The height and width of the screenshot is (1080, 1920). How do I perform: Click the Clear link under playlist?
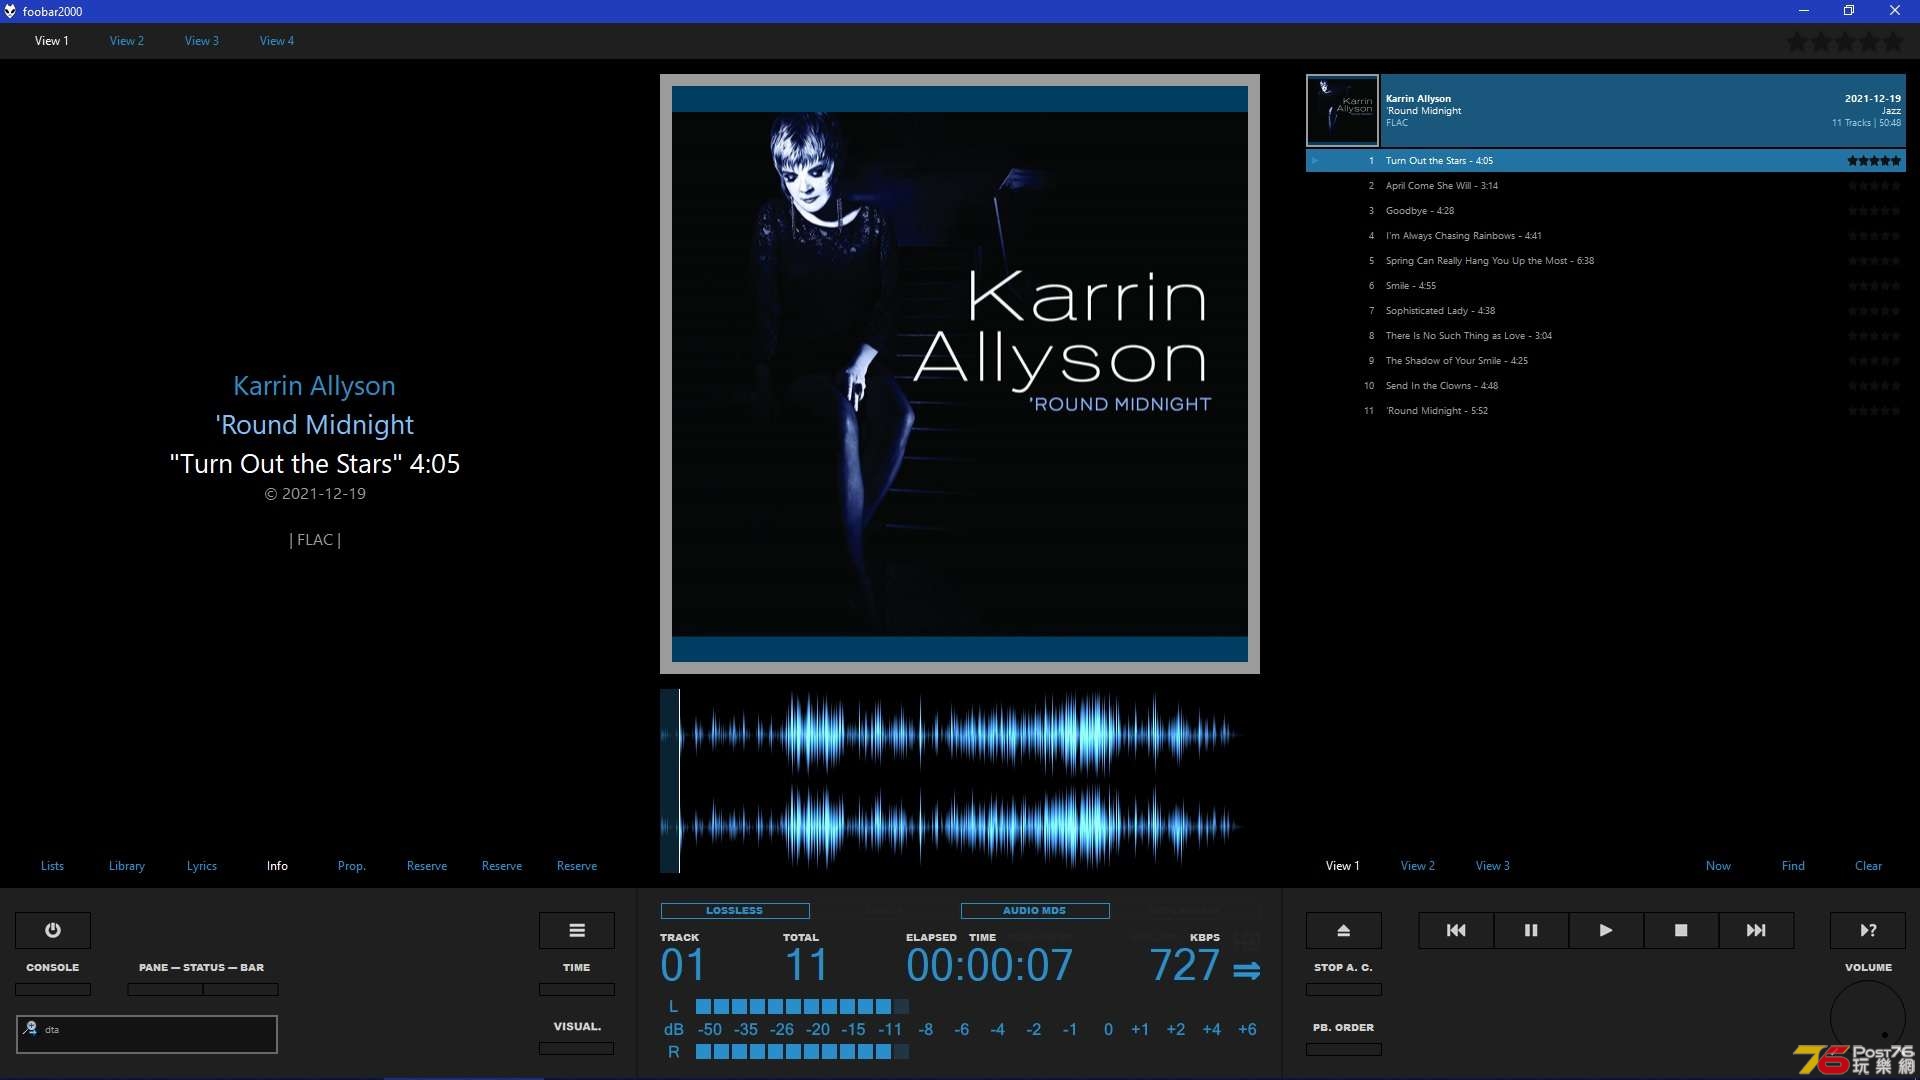(x=1868, y=866)
